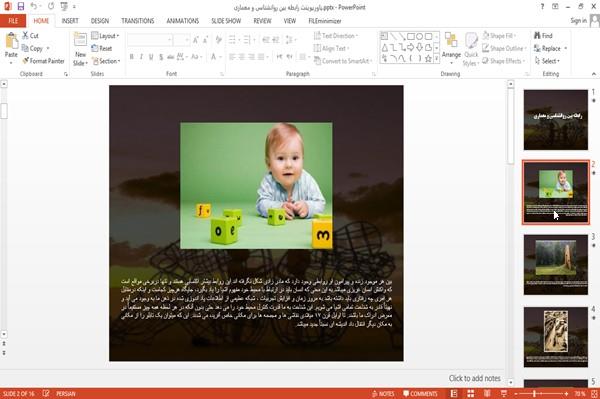The image size is (600, 399).
Task: Click Sign in link
Action: (x=578, y=21)
